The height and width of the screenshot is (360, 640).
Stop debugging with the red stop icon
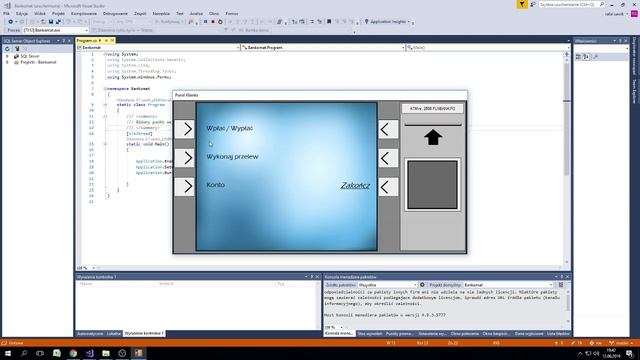[x=213, y=22]
